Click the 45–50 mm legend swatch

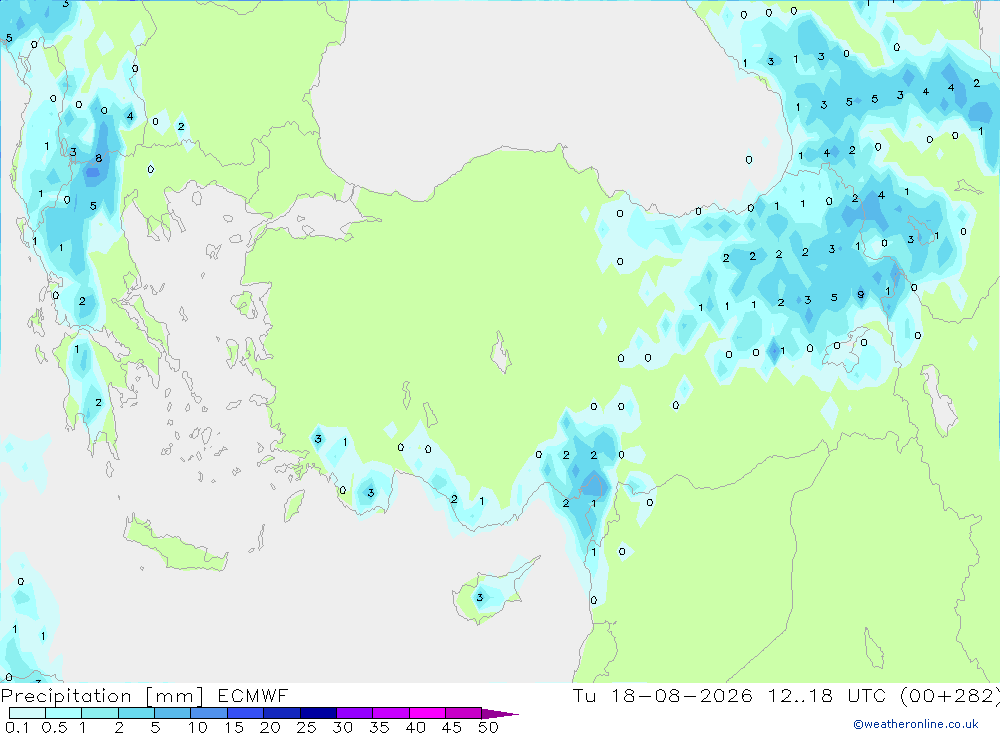(x=464, y=713)
